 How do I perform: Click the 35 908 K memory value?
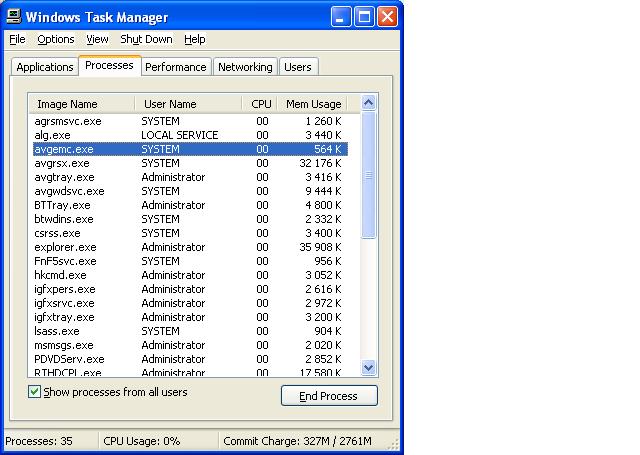click(320, 247)
